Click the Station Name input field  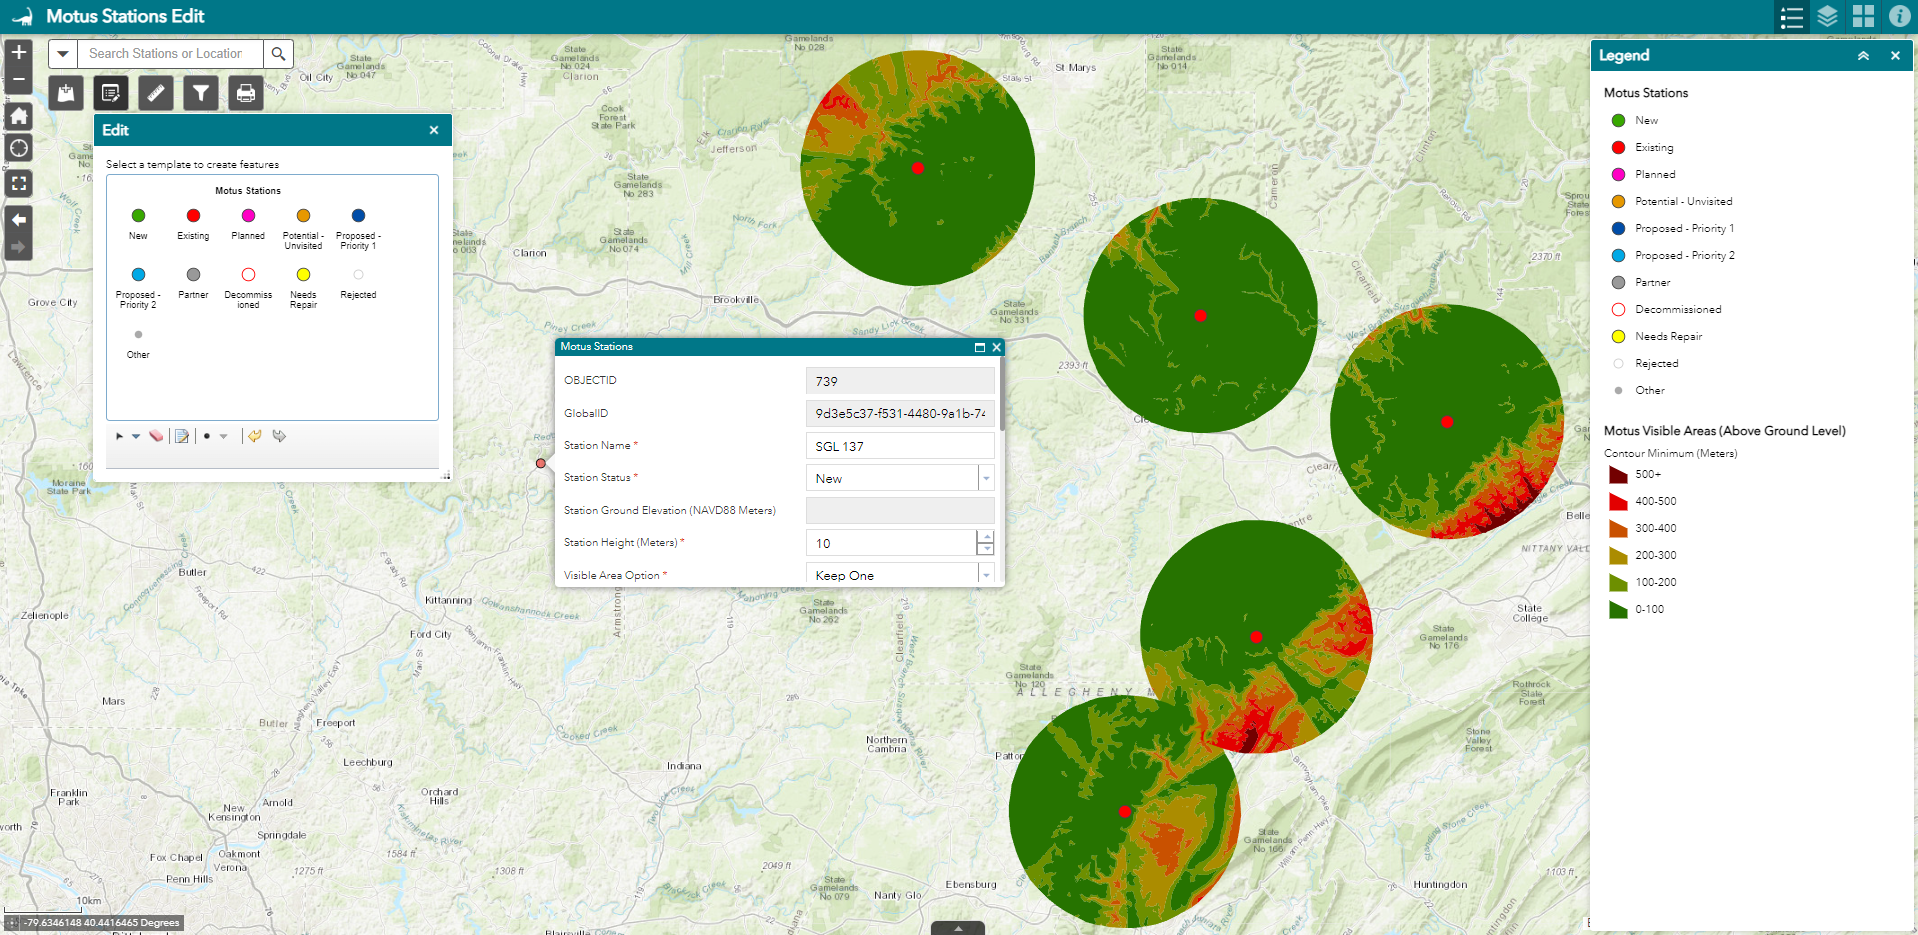click(898, 445)
